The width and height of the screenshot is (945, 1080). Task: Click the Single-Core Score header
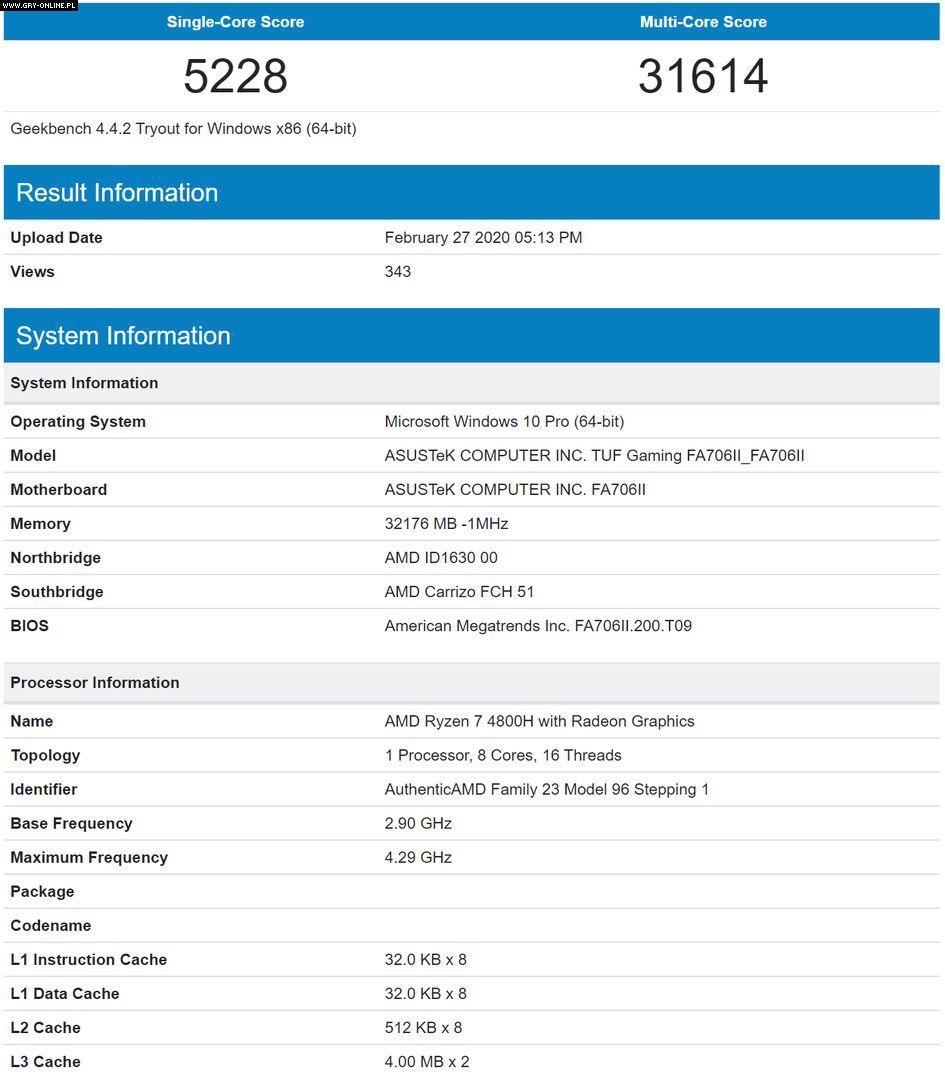(x=235, y=22)
